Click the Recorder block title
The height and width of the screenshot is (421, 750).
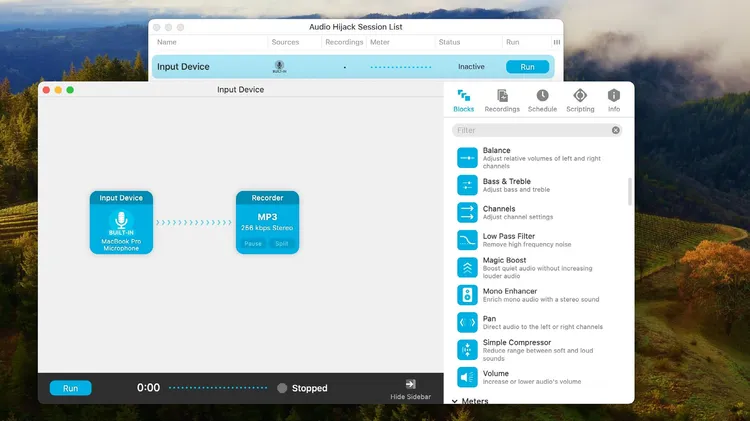point(267,198)
